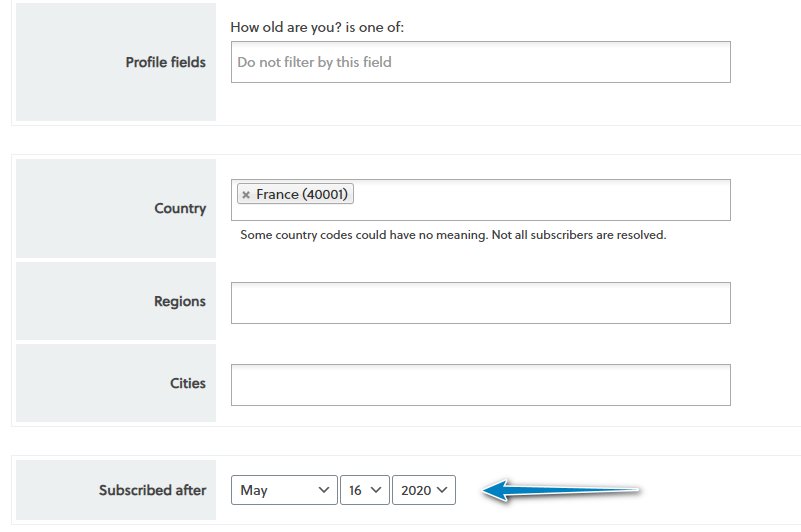Remove the France country tag
This screenshot has height=532, width=801.
coord(246,195)
